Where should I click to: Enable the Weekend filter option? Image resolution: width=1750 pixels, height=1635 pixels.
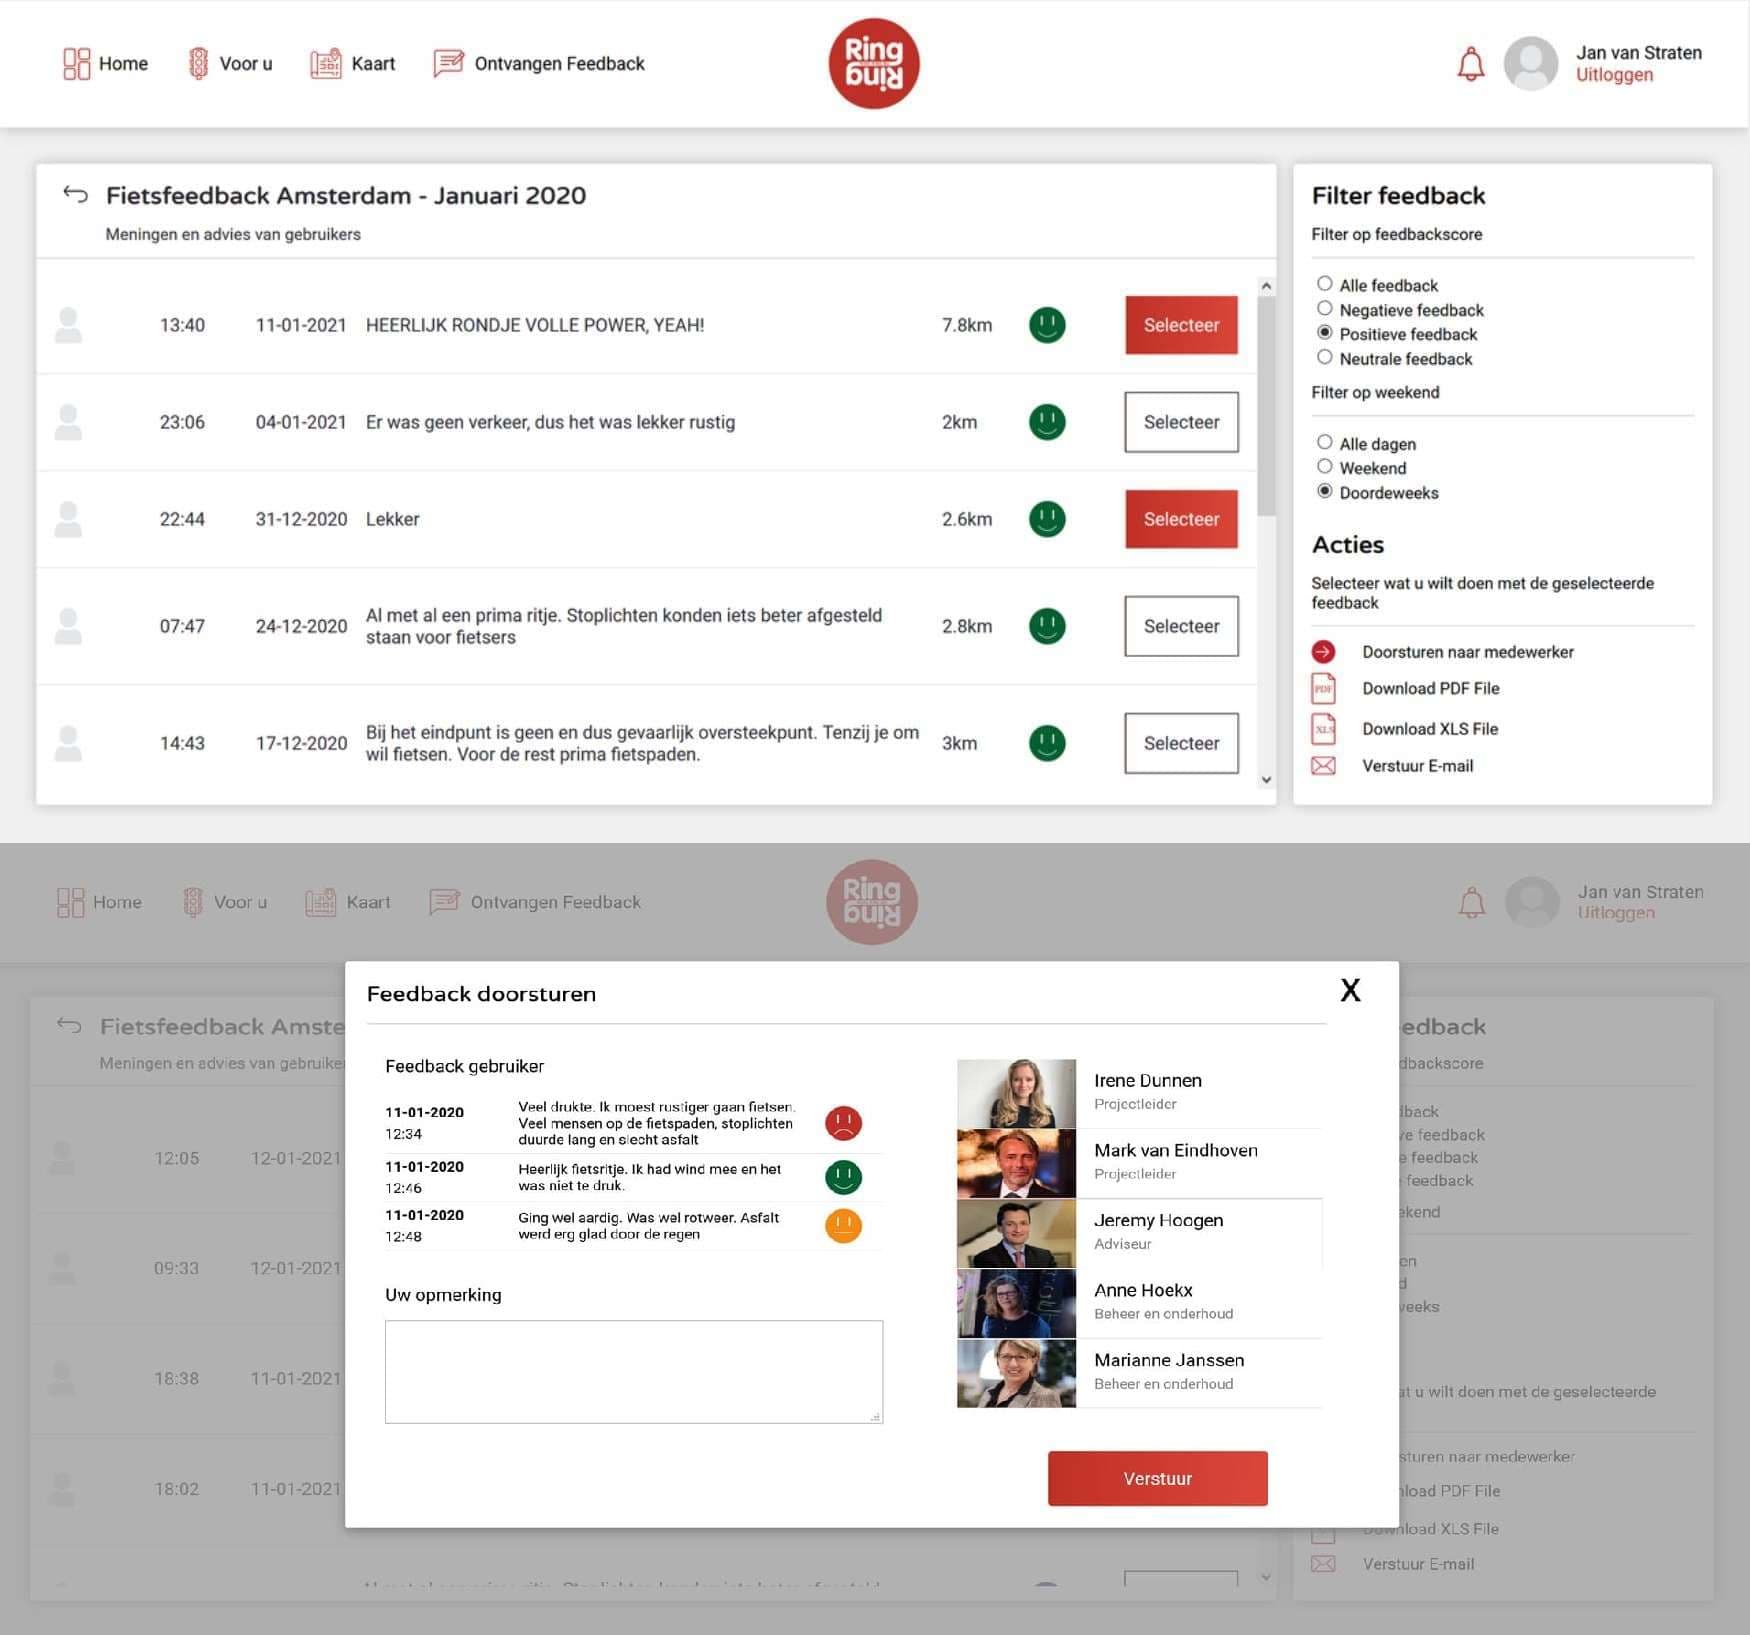[1326, 466]
